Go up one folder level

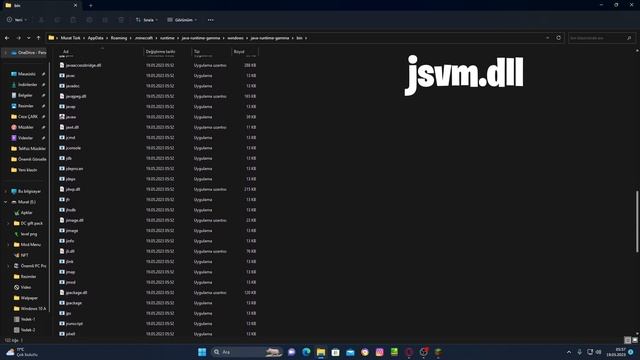point(38,38)
